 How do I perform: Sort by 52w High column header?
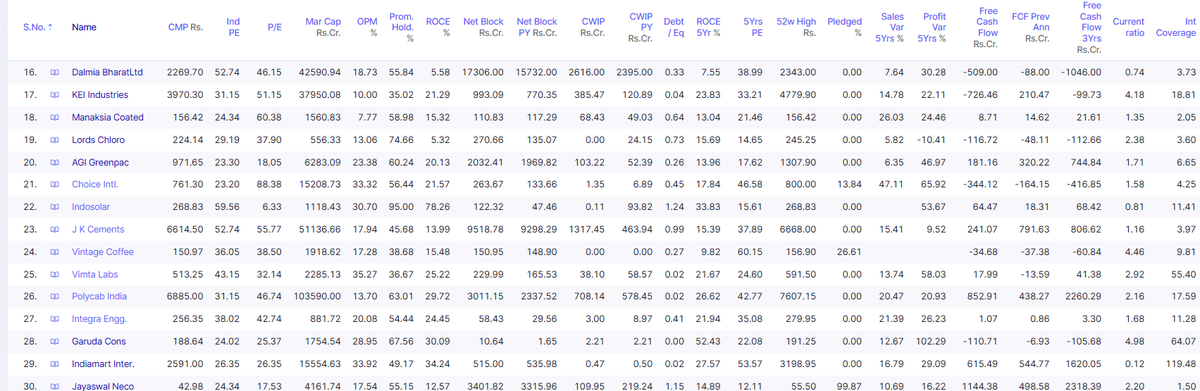point(797,27)
